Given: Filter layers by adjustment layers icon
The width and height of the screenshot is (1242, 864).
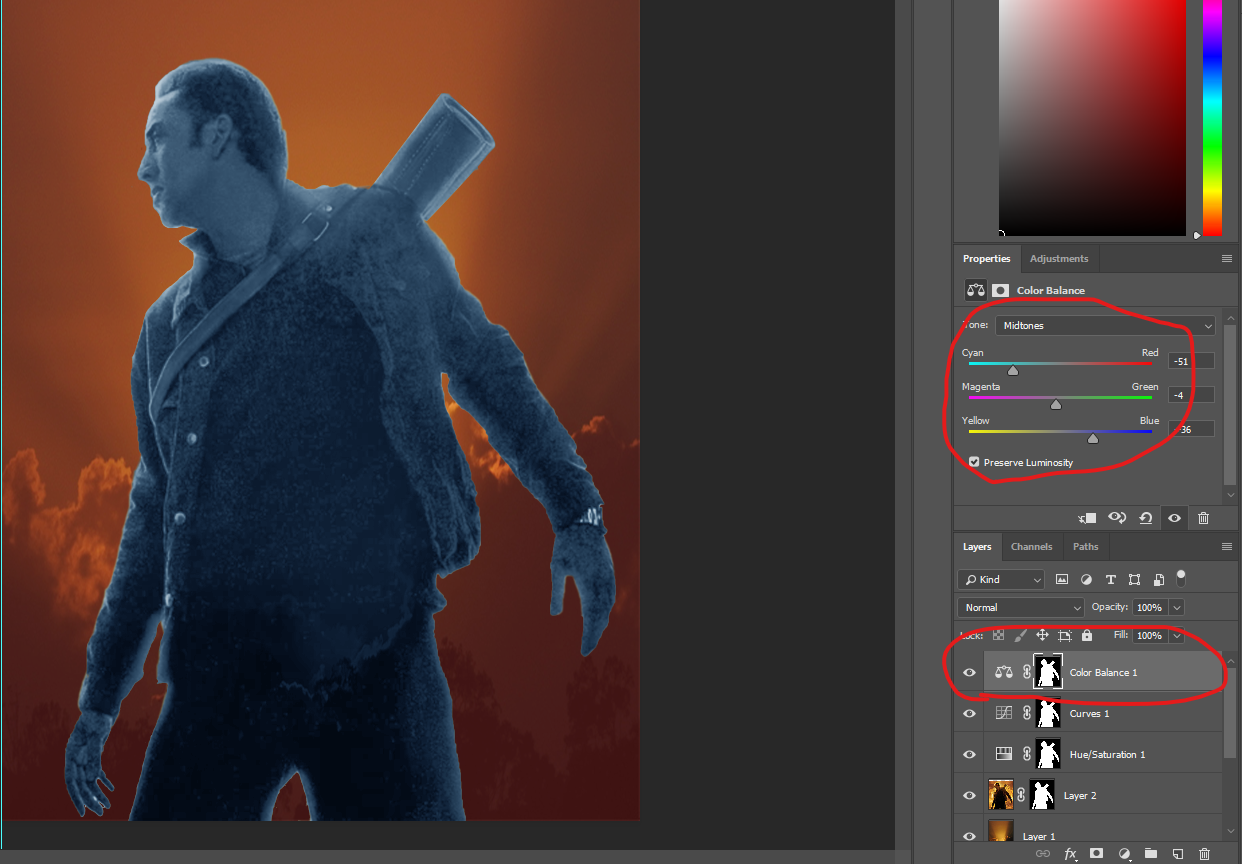Looking at the screenshot, I should click(x=1086, y=579).
